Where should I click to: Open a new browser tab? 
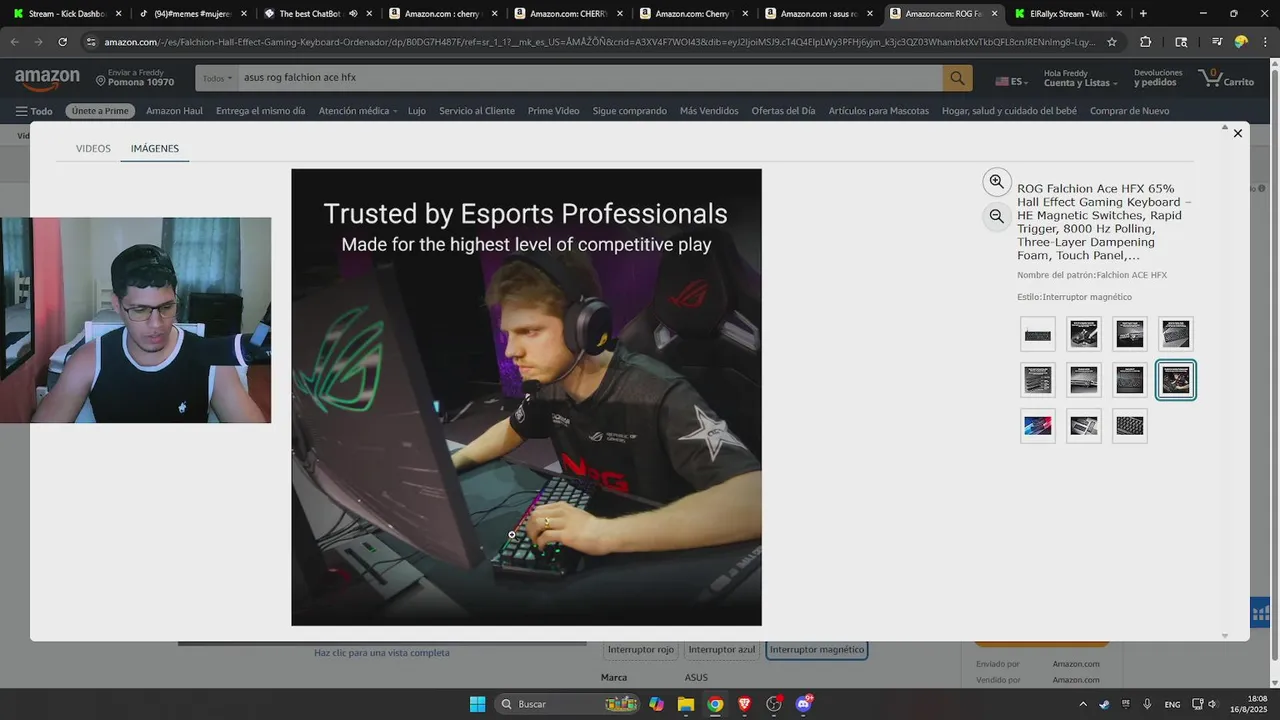[1143, 14]
